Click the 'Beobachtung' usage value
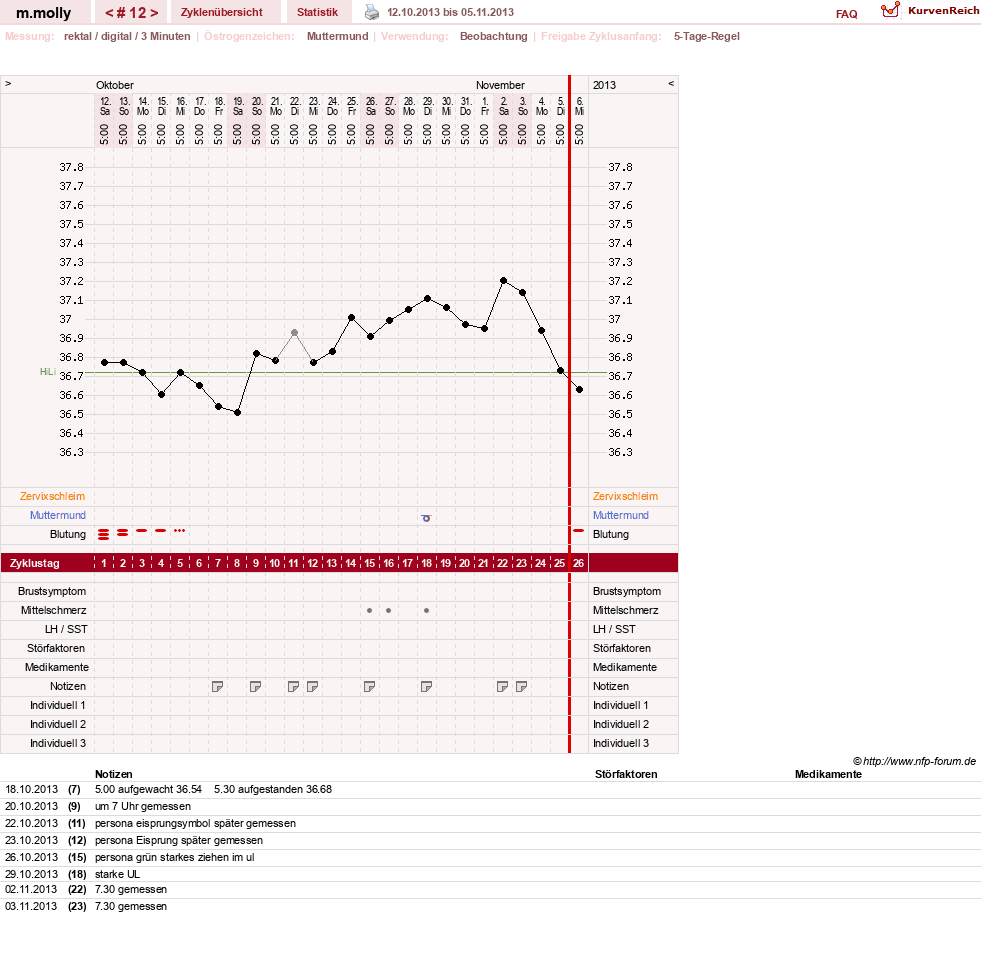 click(494, 36)
